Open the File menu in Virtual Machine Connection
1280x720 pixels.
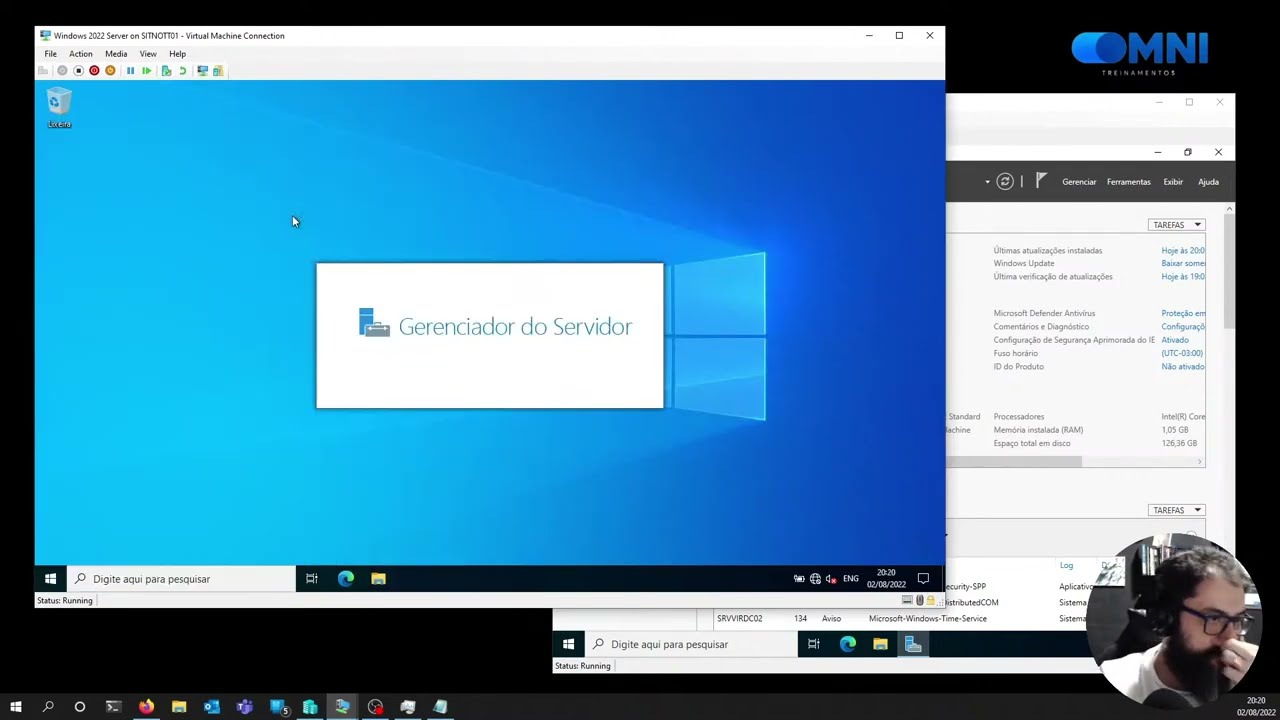[x=50, y=54]
